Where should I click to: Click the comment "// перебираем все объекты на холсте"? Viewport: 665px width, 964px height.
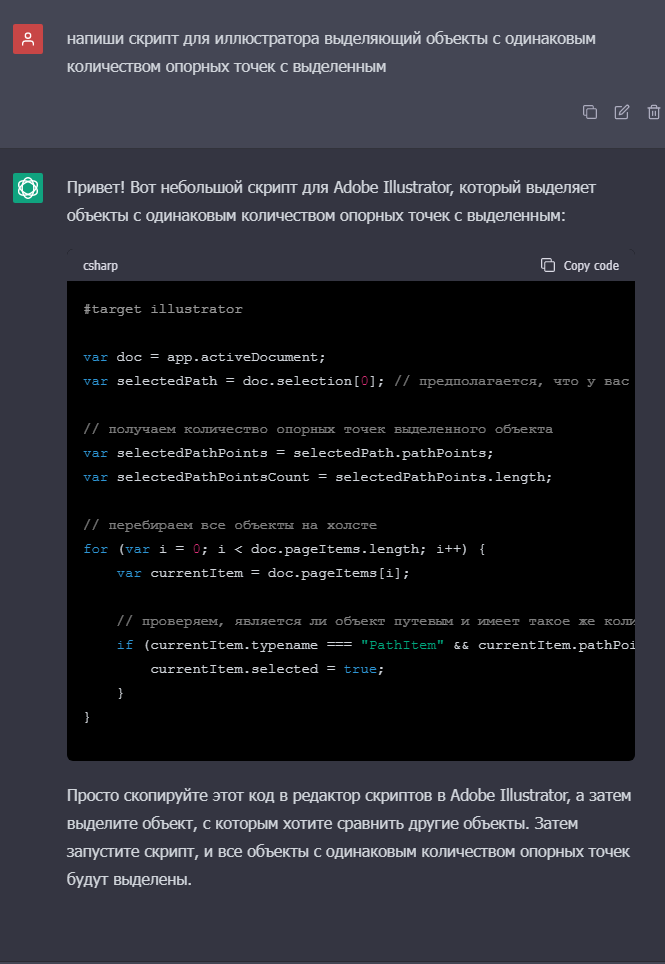point(230,525)
